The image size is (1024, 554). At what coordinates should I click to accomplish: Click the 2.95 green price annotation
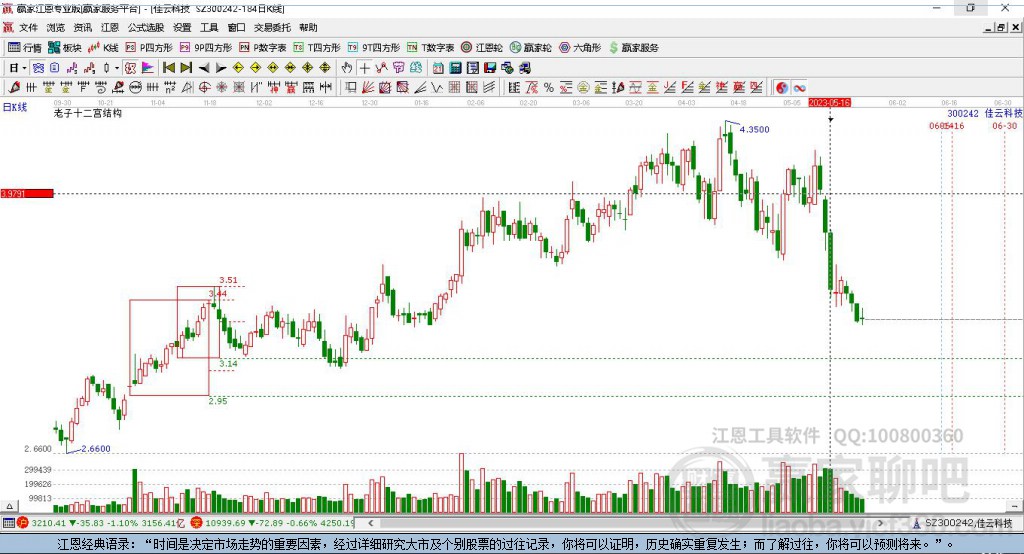tap(218, 401)
